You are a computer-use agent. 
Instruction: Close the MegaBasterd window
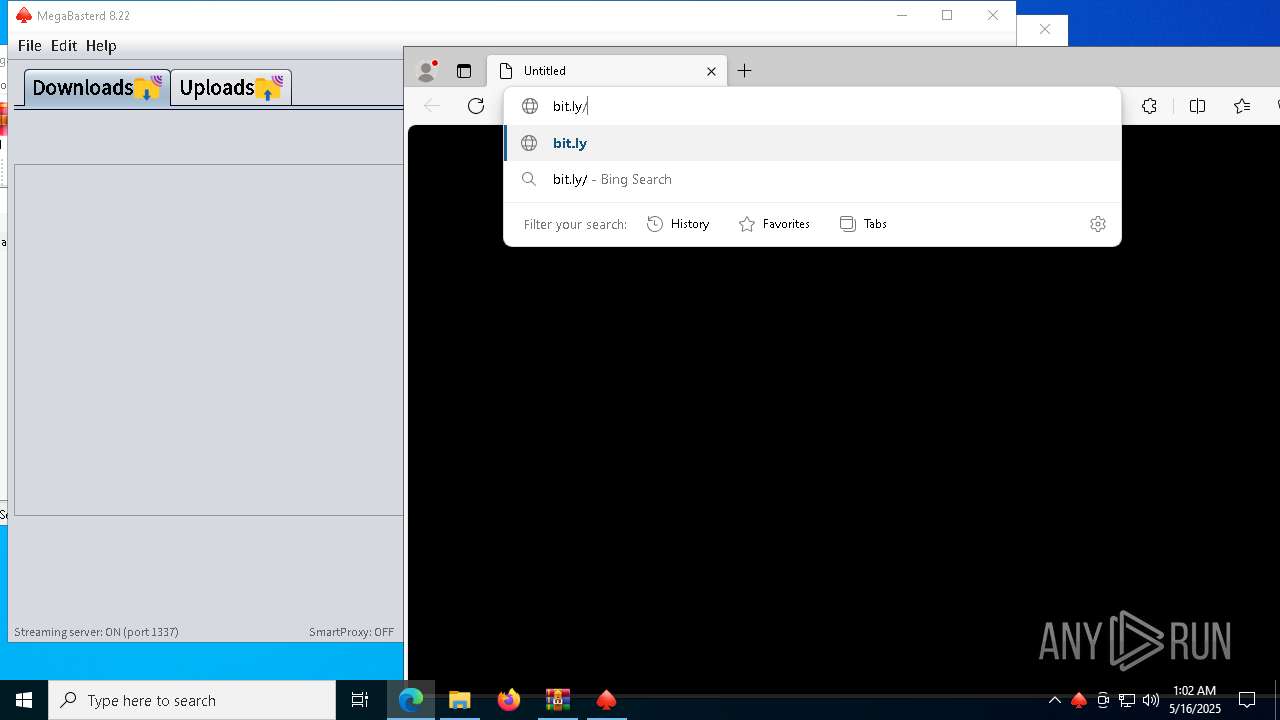pos(993,15)
